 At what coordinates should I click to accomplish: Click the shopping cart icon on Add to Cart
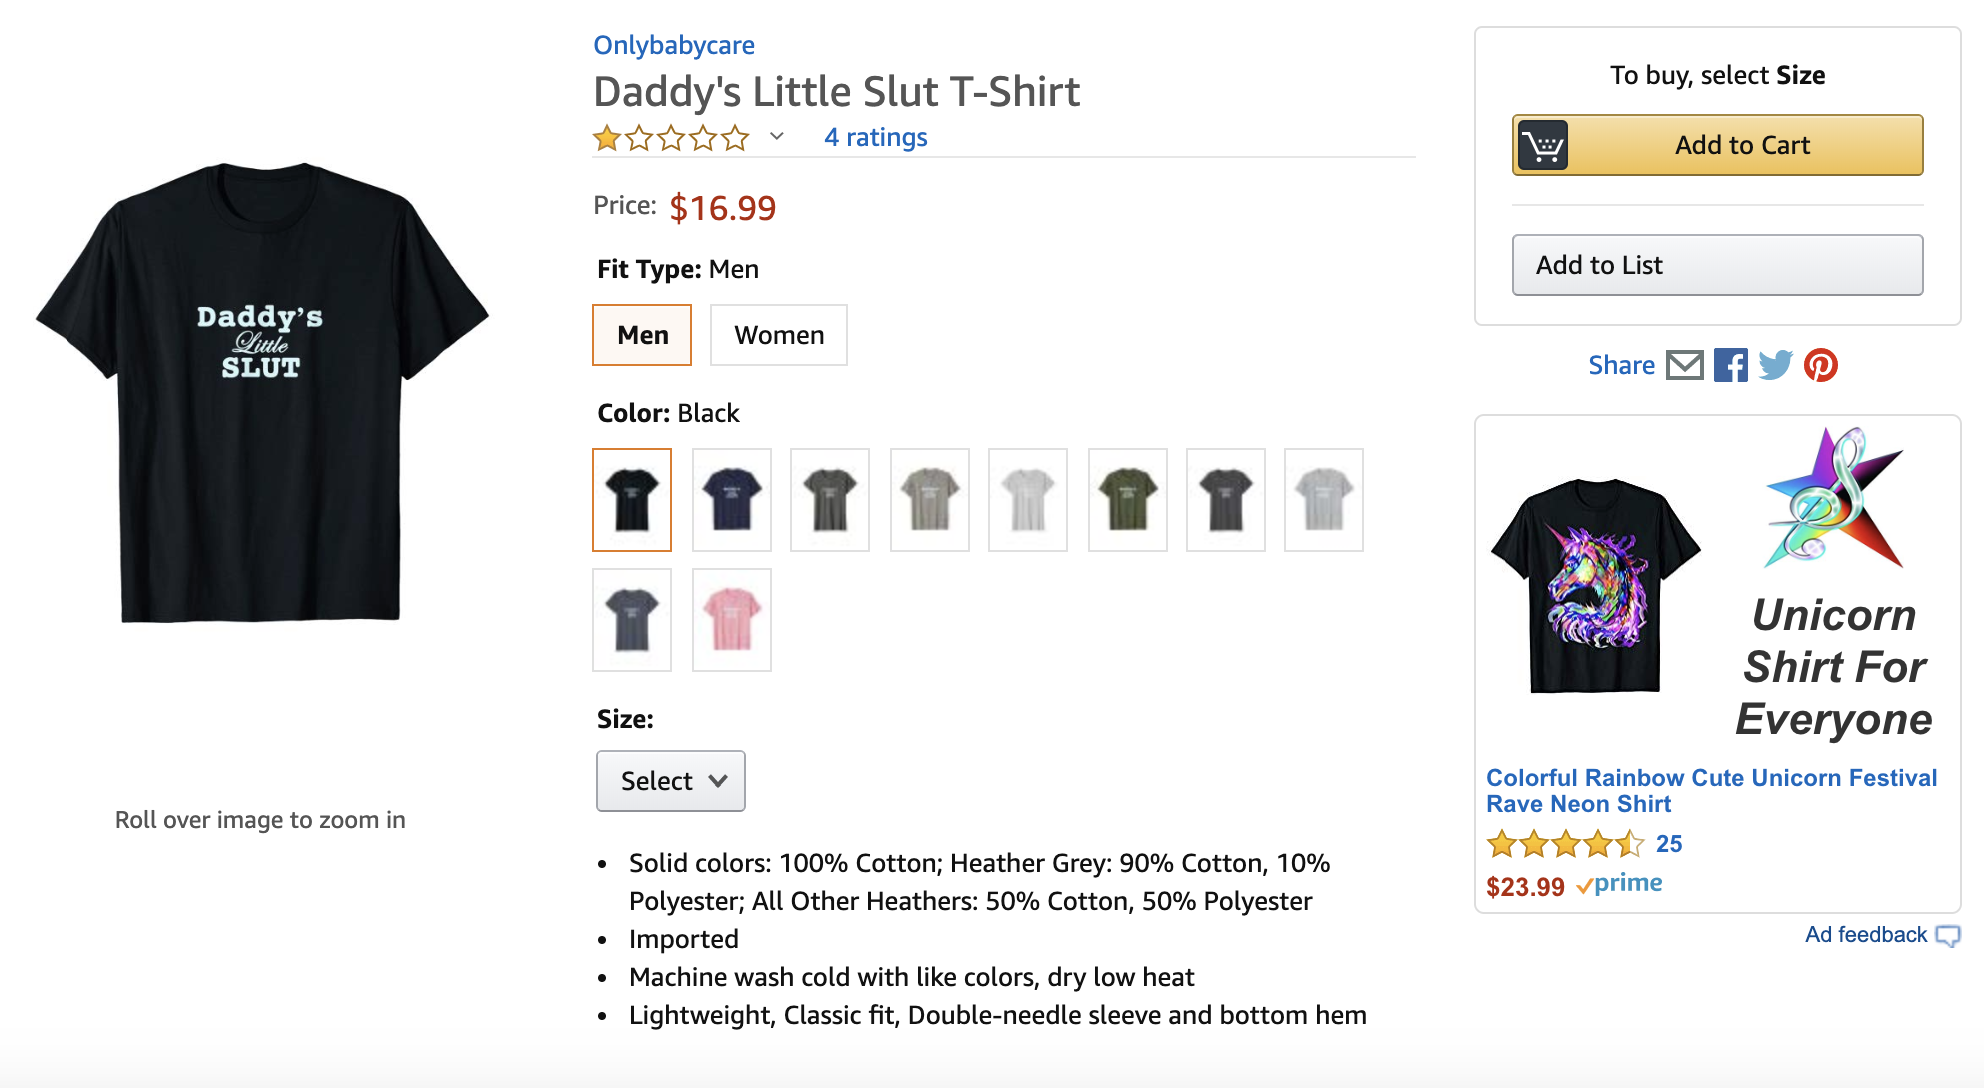coord(1543,146)
